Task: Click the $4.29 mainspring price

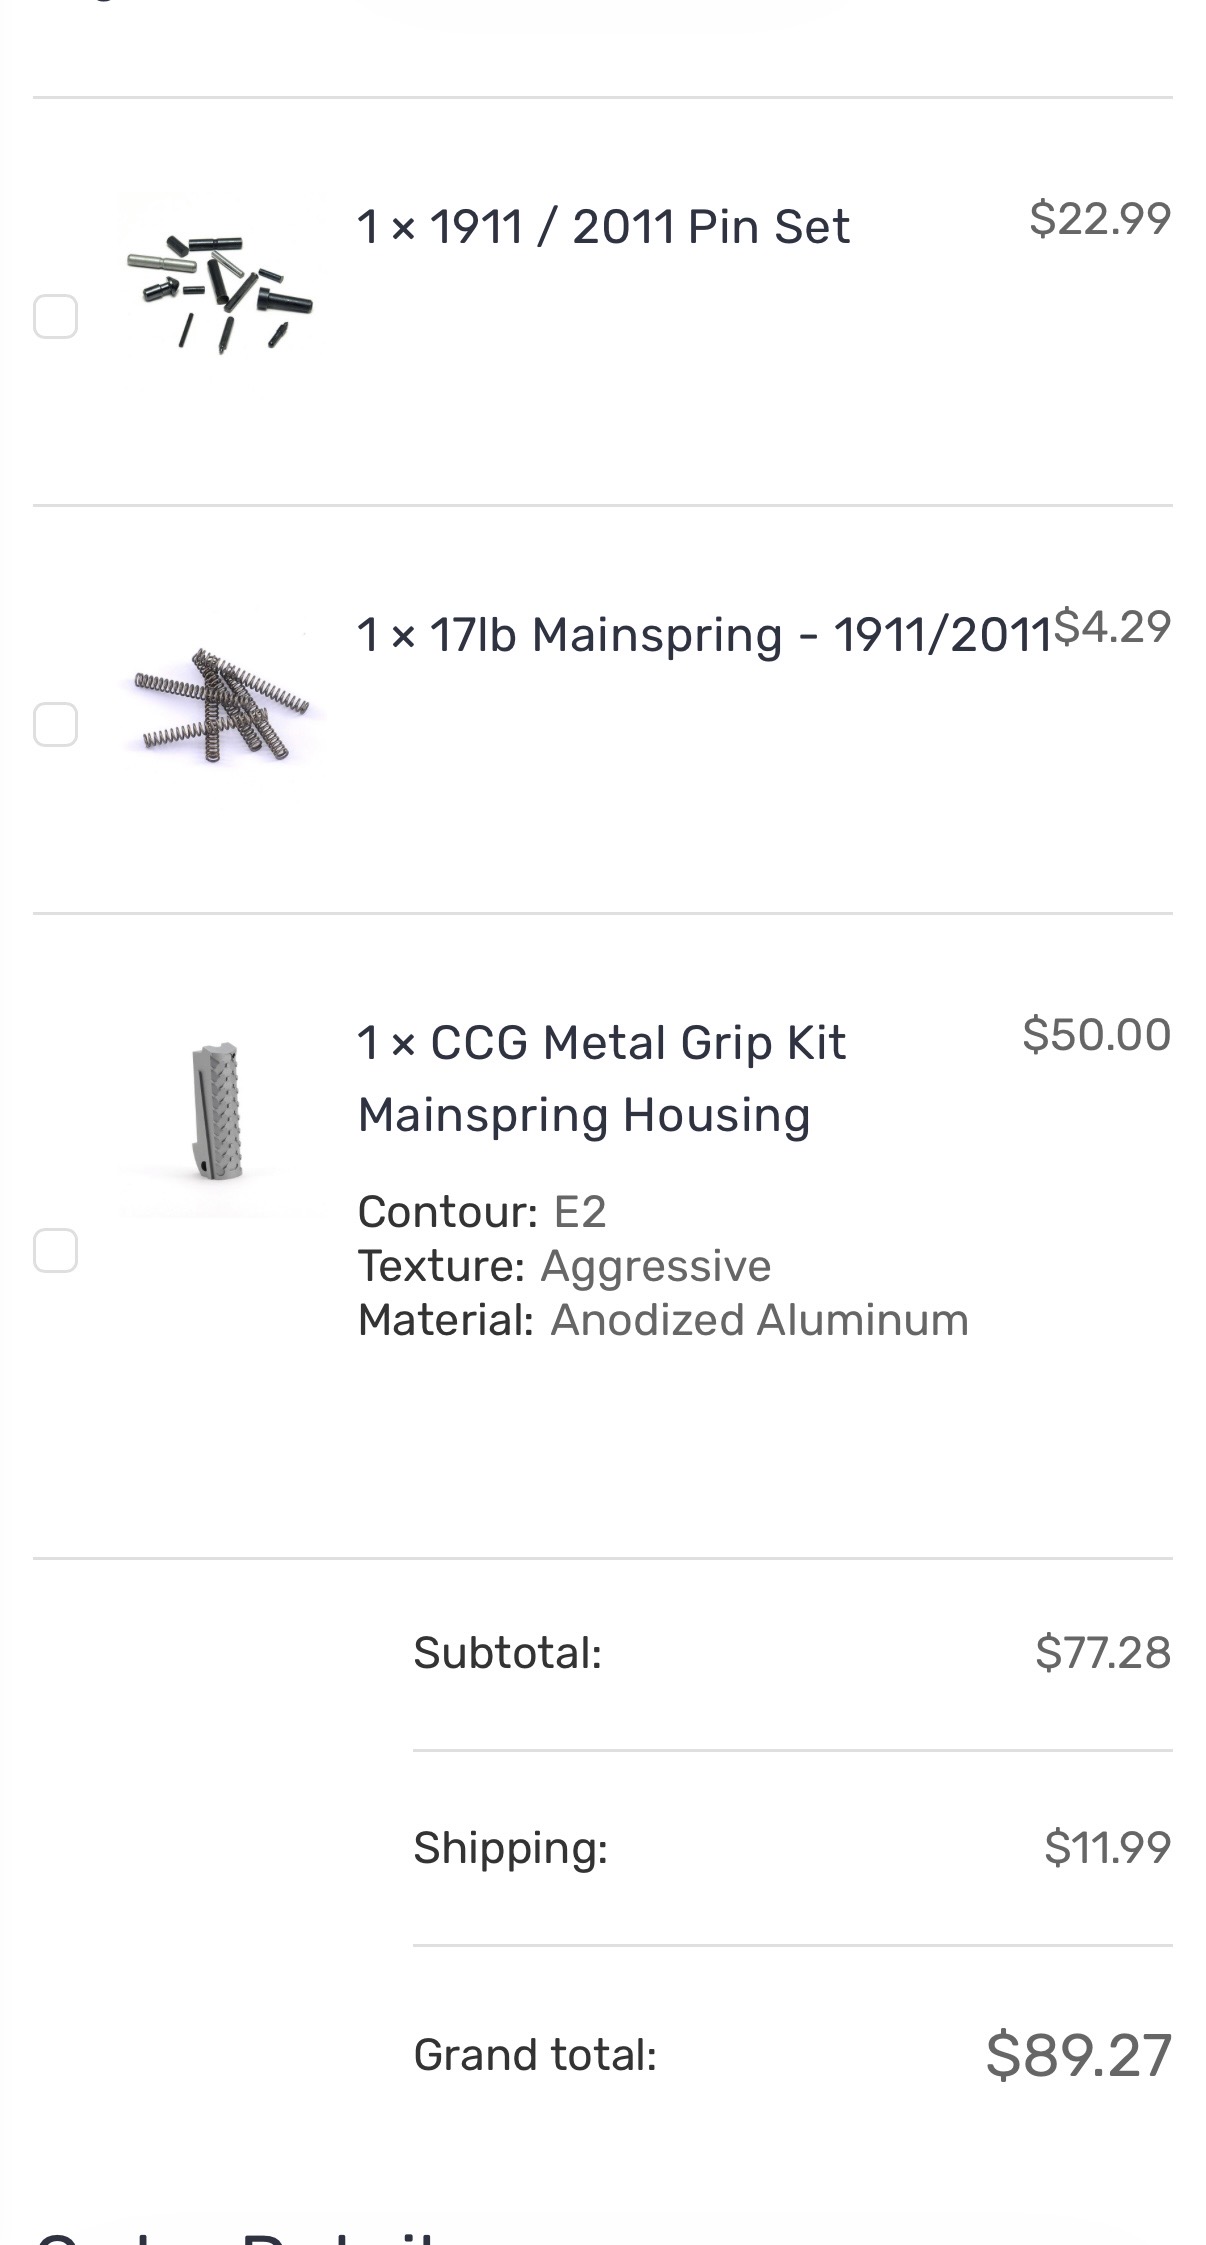Action: tap(1112, 626)
